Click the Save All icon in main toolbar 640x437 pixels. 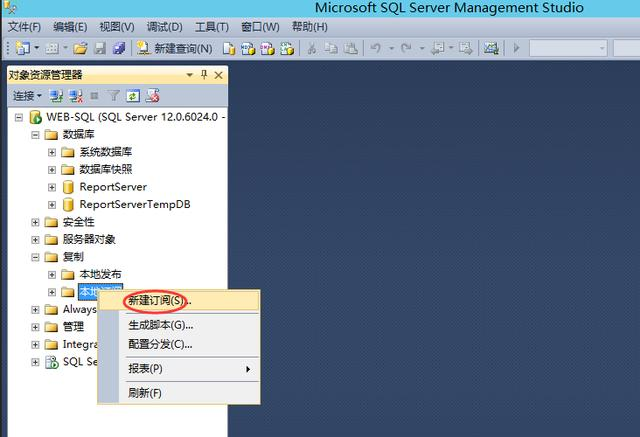pyautogui.click(x=119, y=47)
